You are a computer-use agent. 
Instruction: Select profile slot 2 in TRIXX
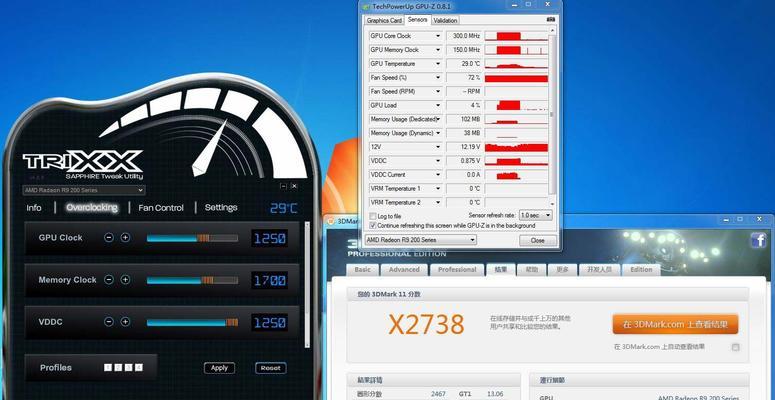(118, 367)
